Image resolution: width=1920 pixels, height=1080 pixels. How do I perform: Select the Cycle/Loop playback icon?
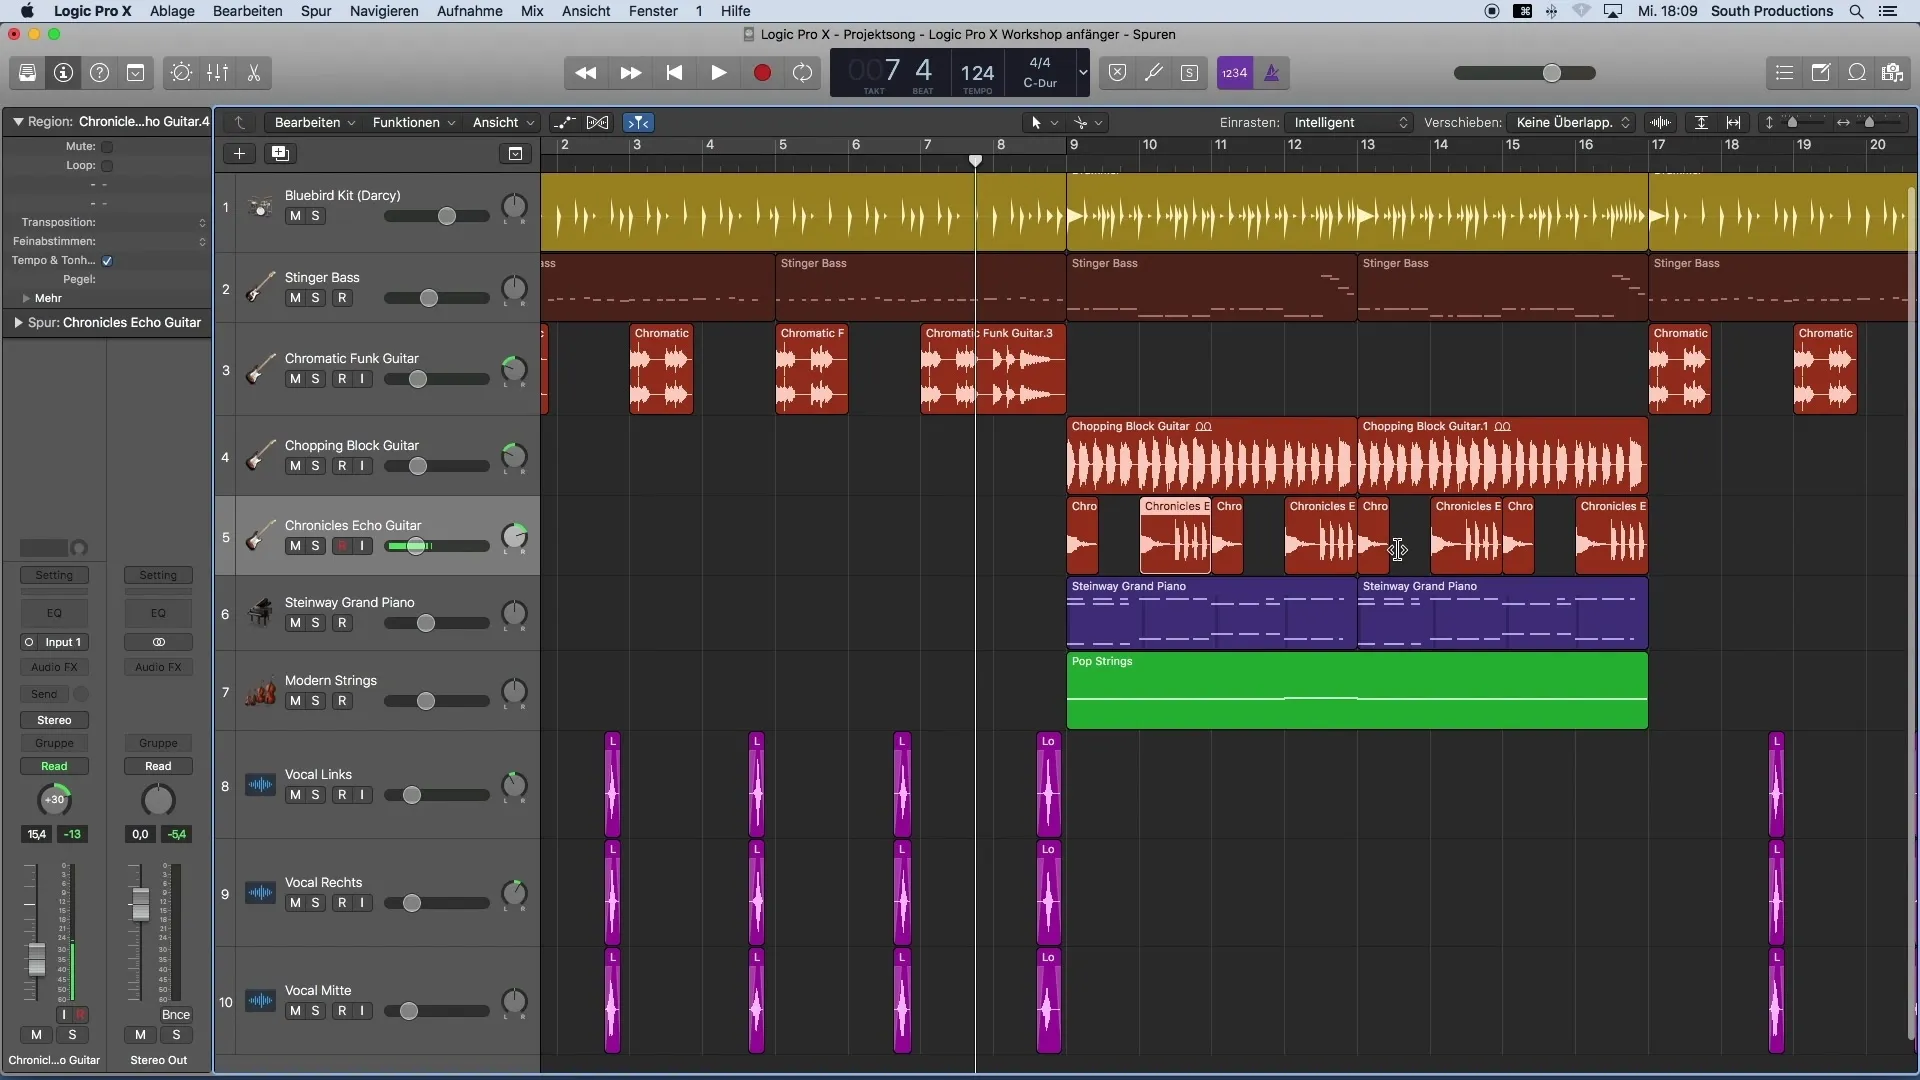(802, 73)
